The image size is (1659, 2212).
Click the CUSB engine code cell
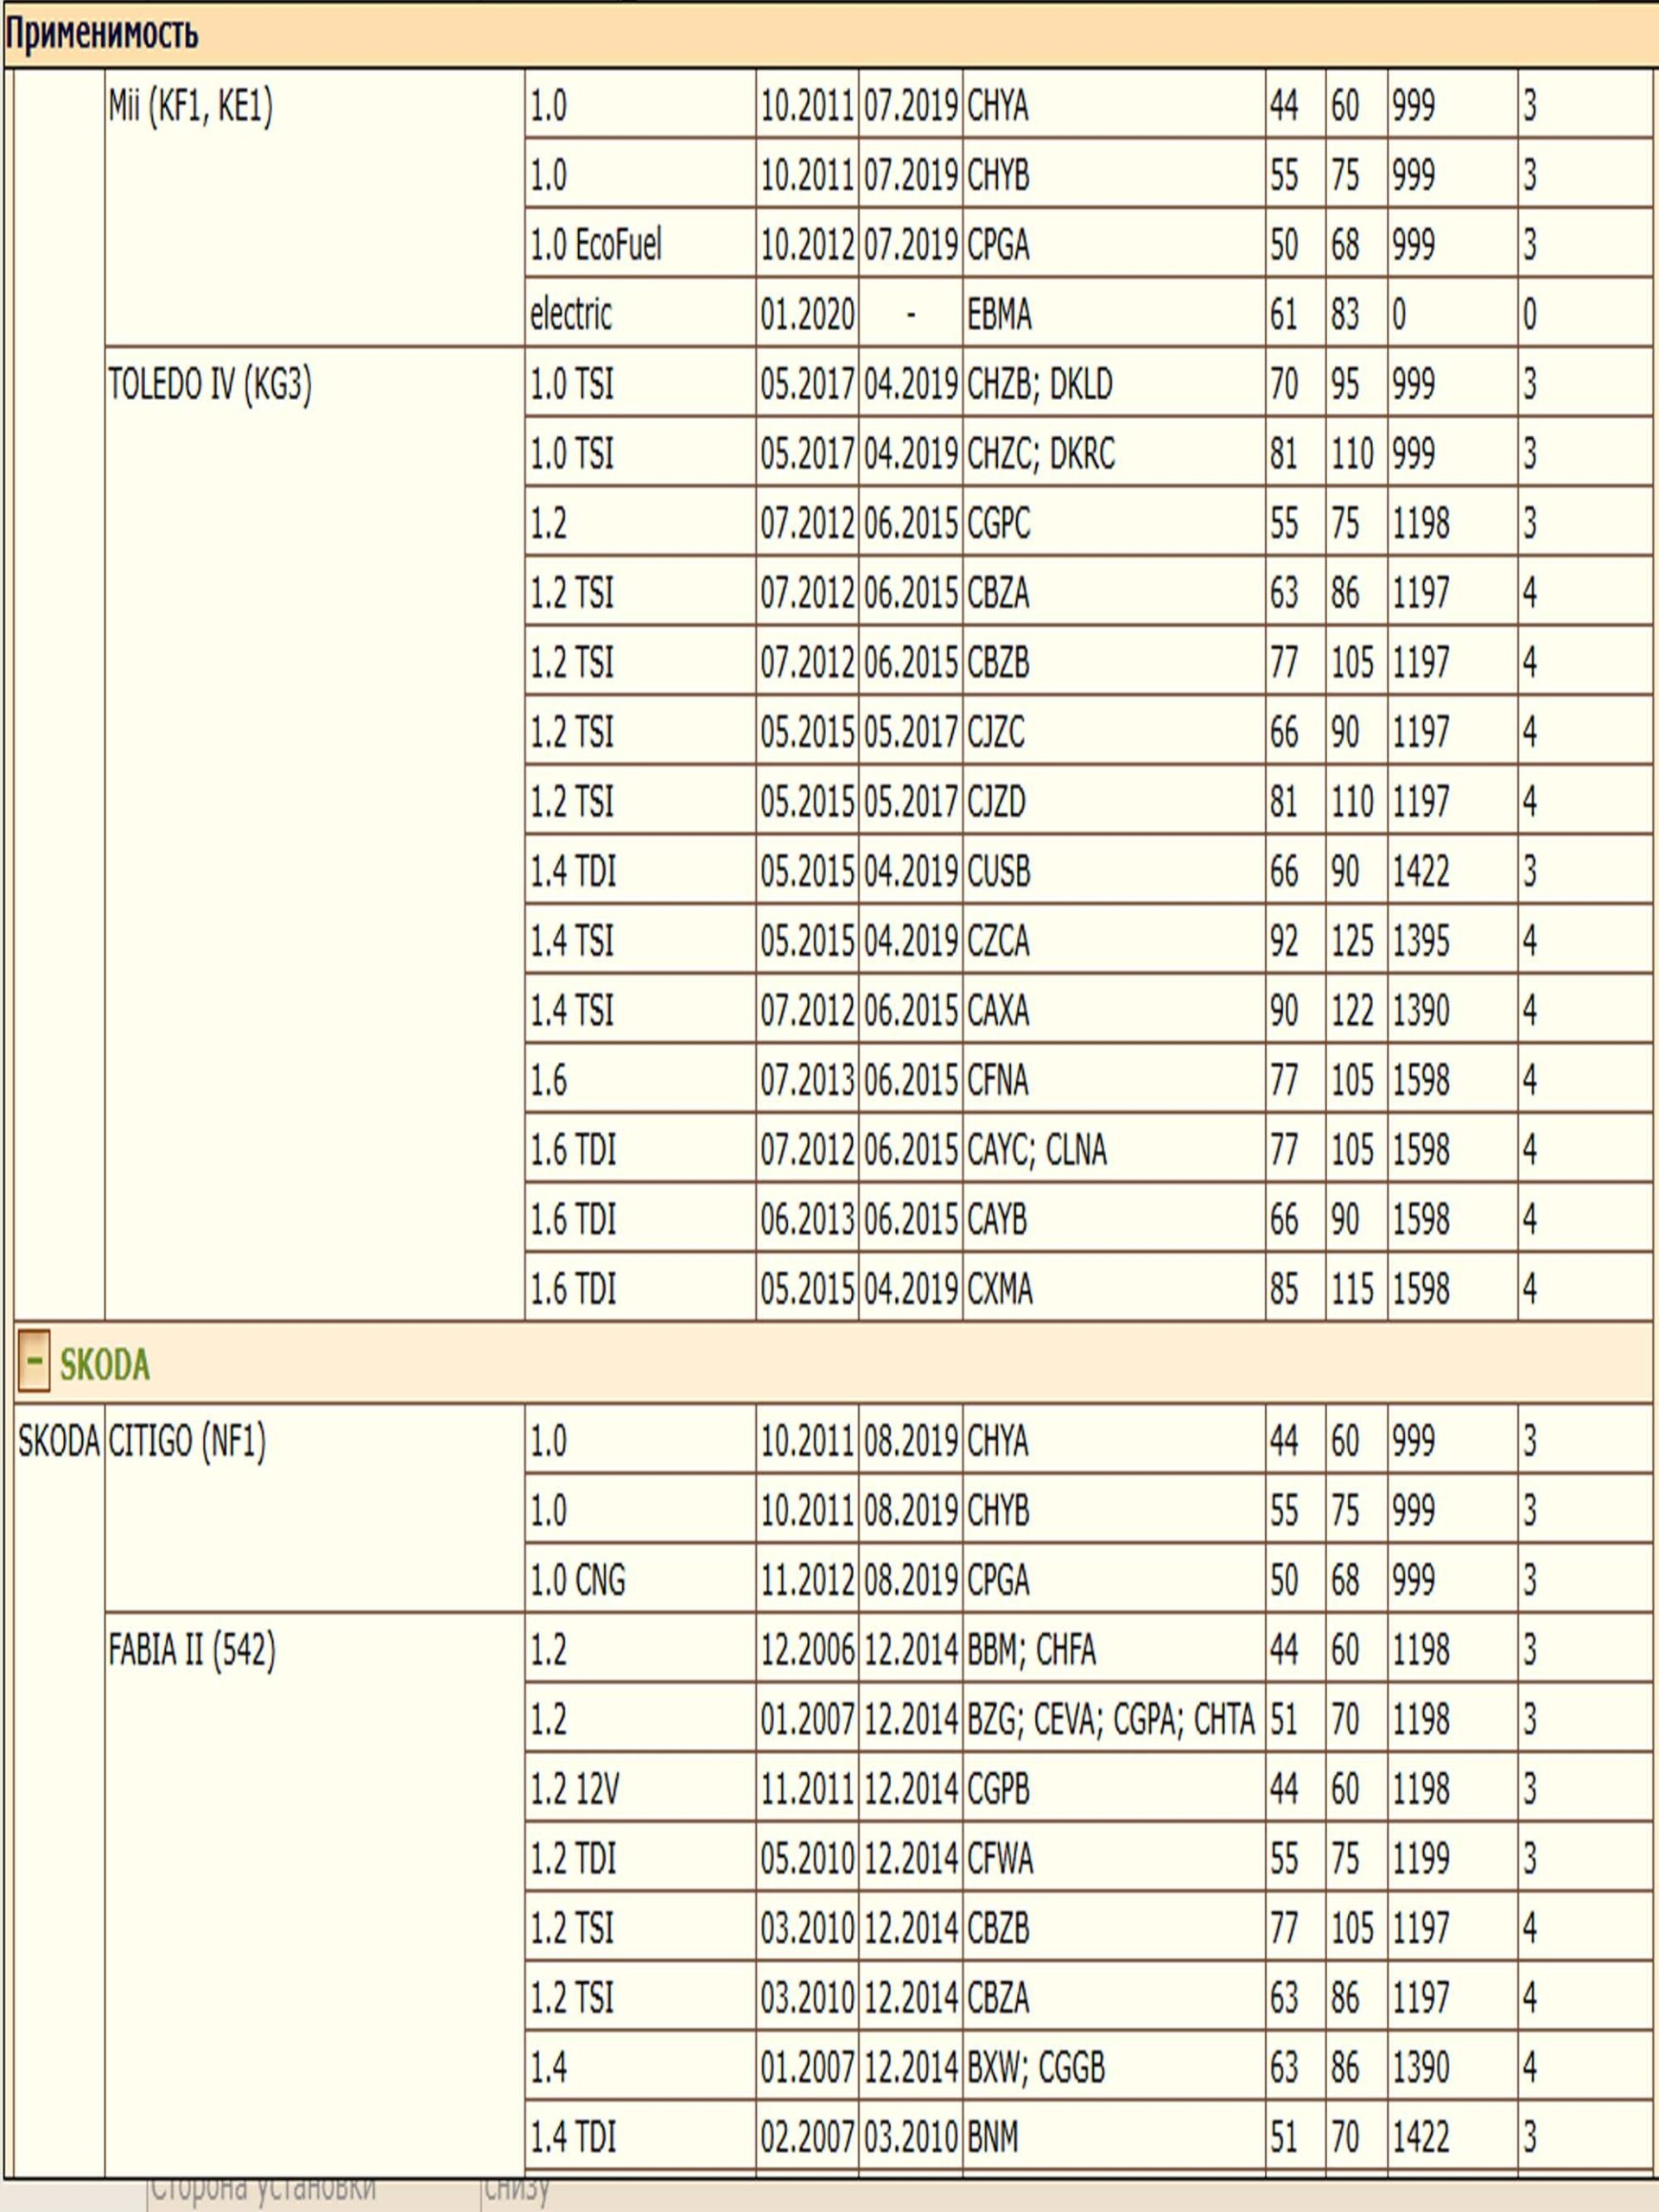[998, 872]
